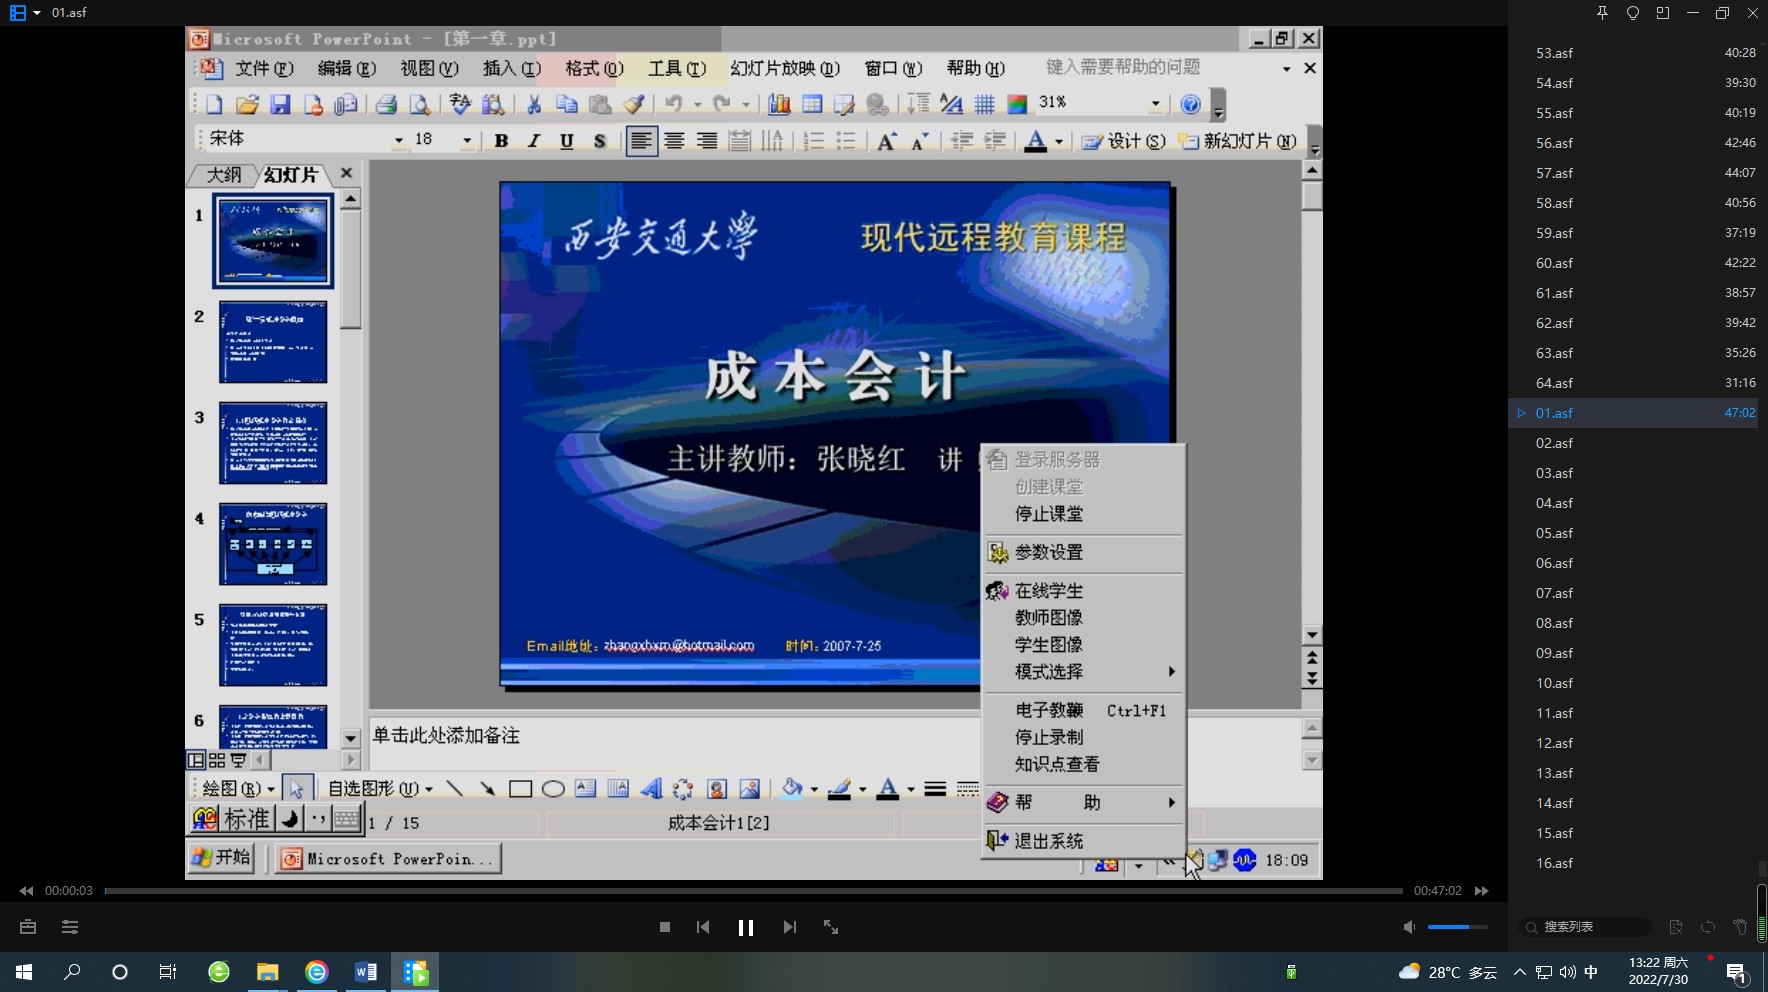Click the New document icon in toolbar
1768x992 pixels.
(x=214, y=104)
